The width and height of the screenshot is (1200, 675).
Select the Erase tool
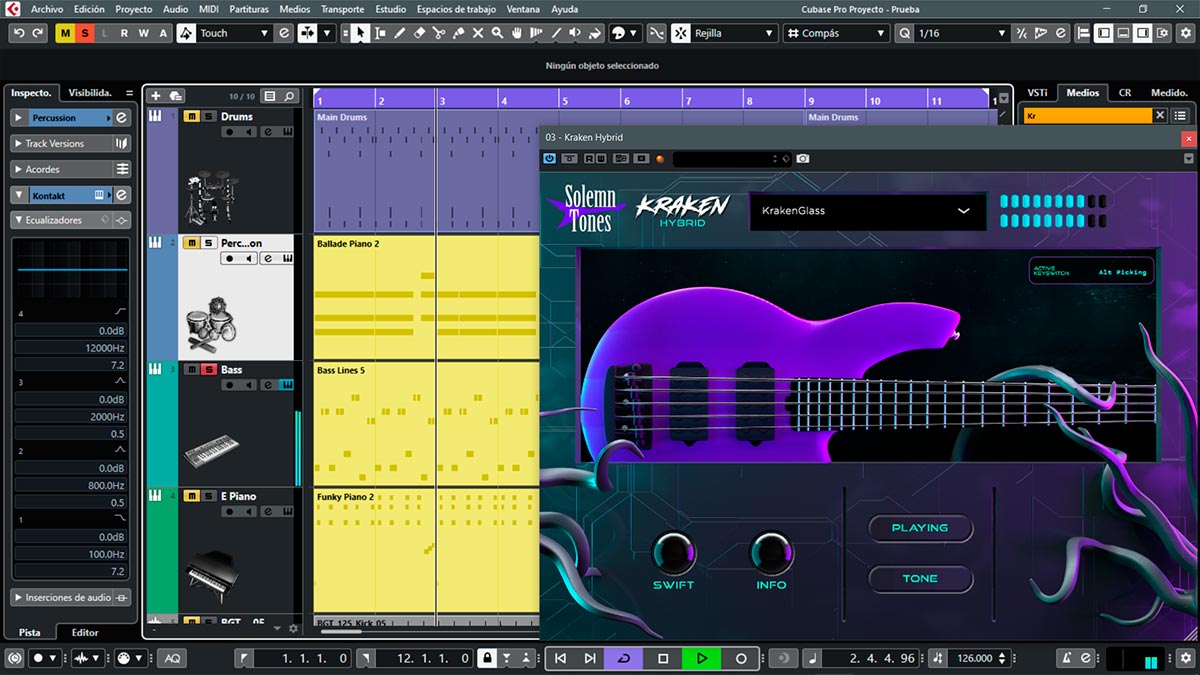[x=420, y=33]
